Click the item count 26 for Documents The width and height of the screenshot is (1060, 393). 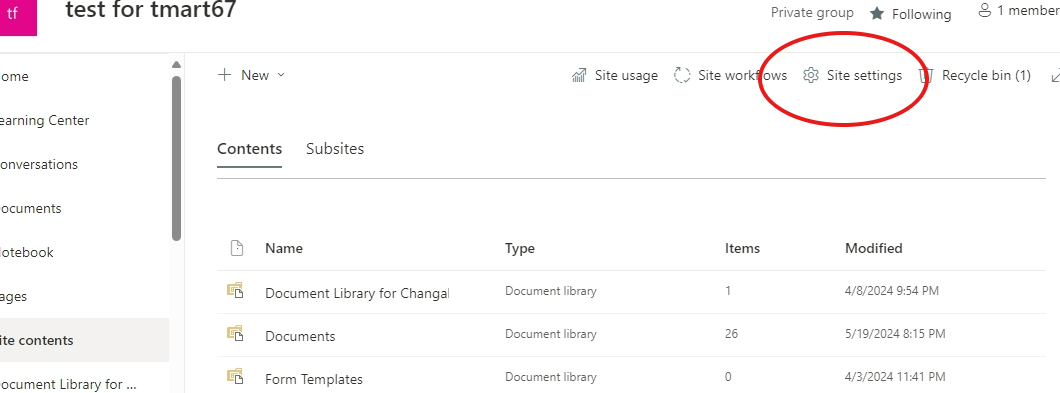point(731,333)
